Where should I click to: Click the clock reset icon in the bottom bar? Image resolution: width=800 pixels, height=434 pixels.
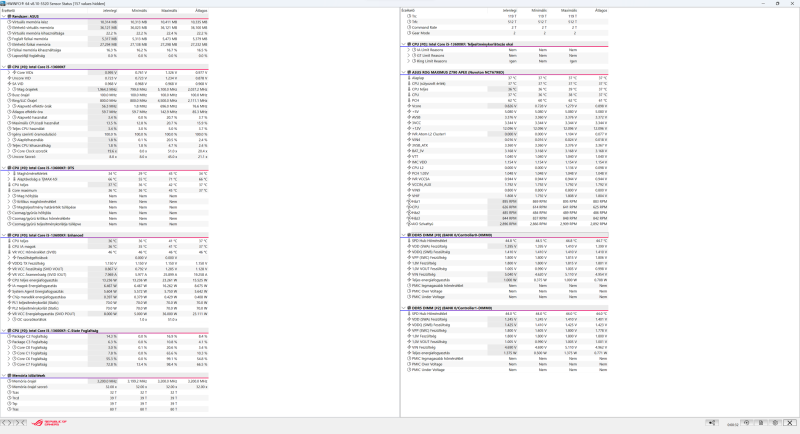[746, 423]
